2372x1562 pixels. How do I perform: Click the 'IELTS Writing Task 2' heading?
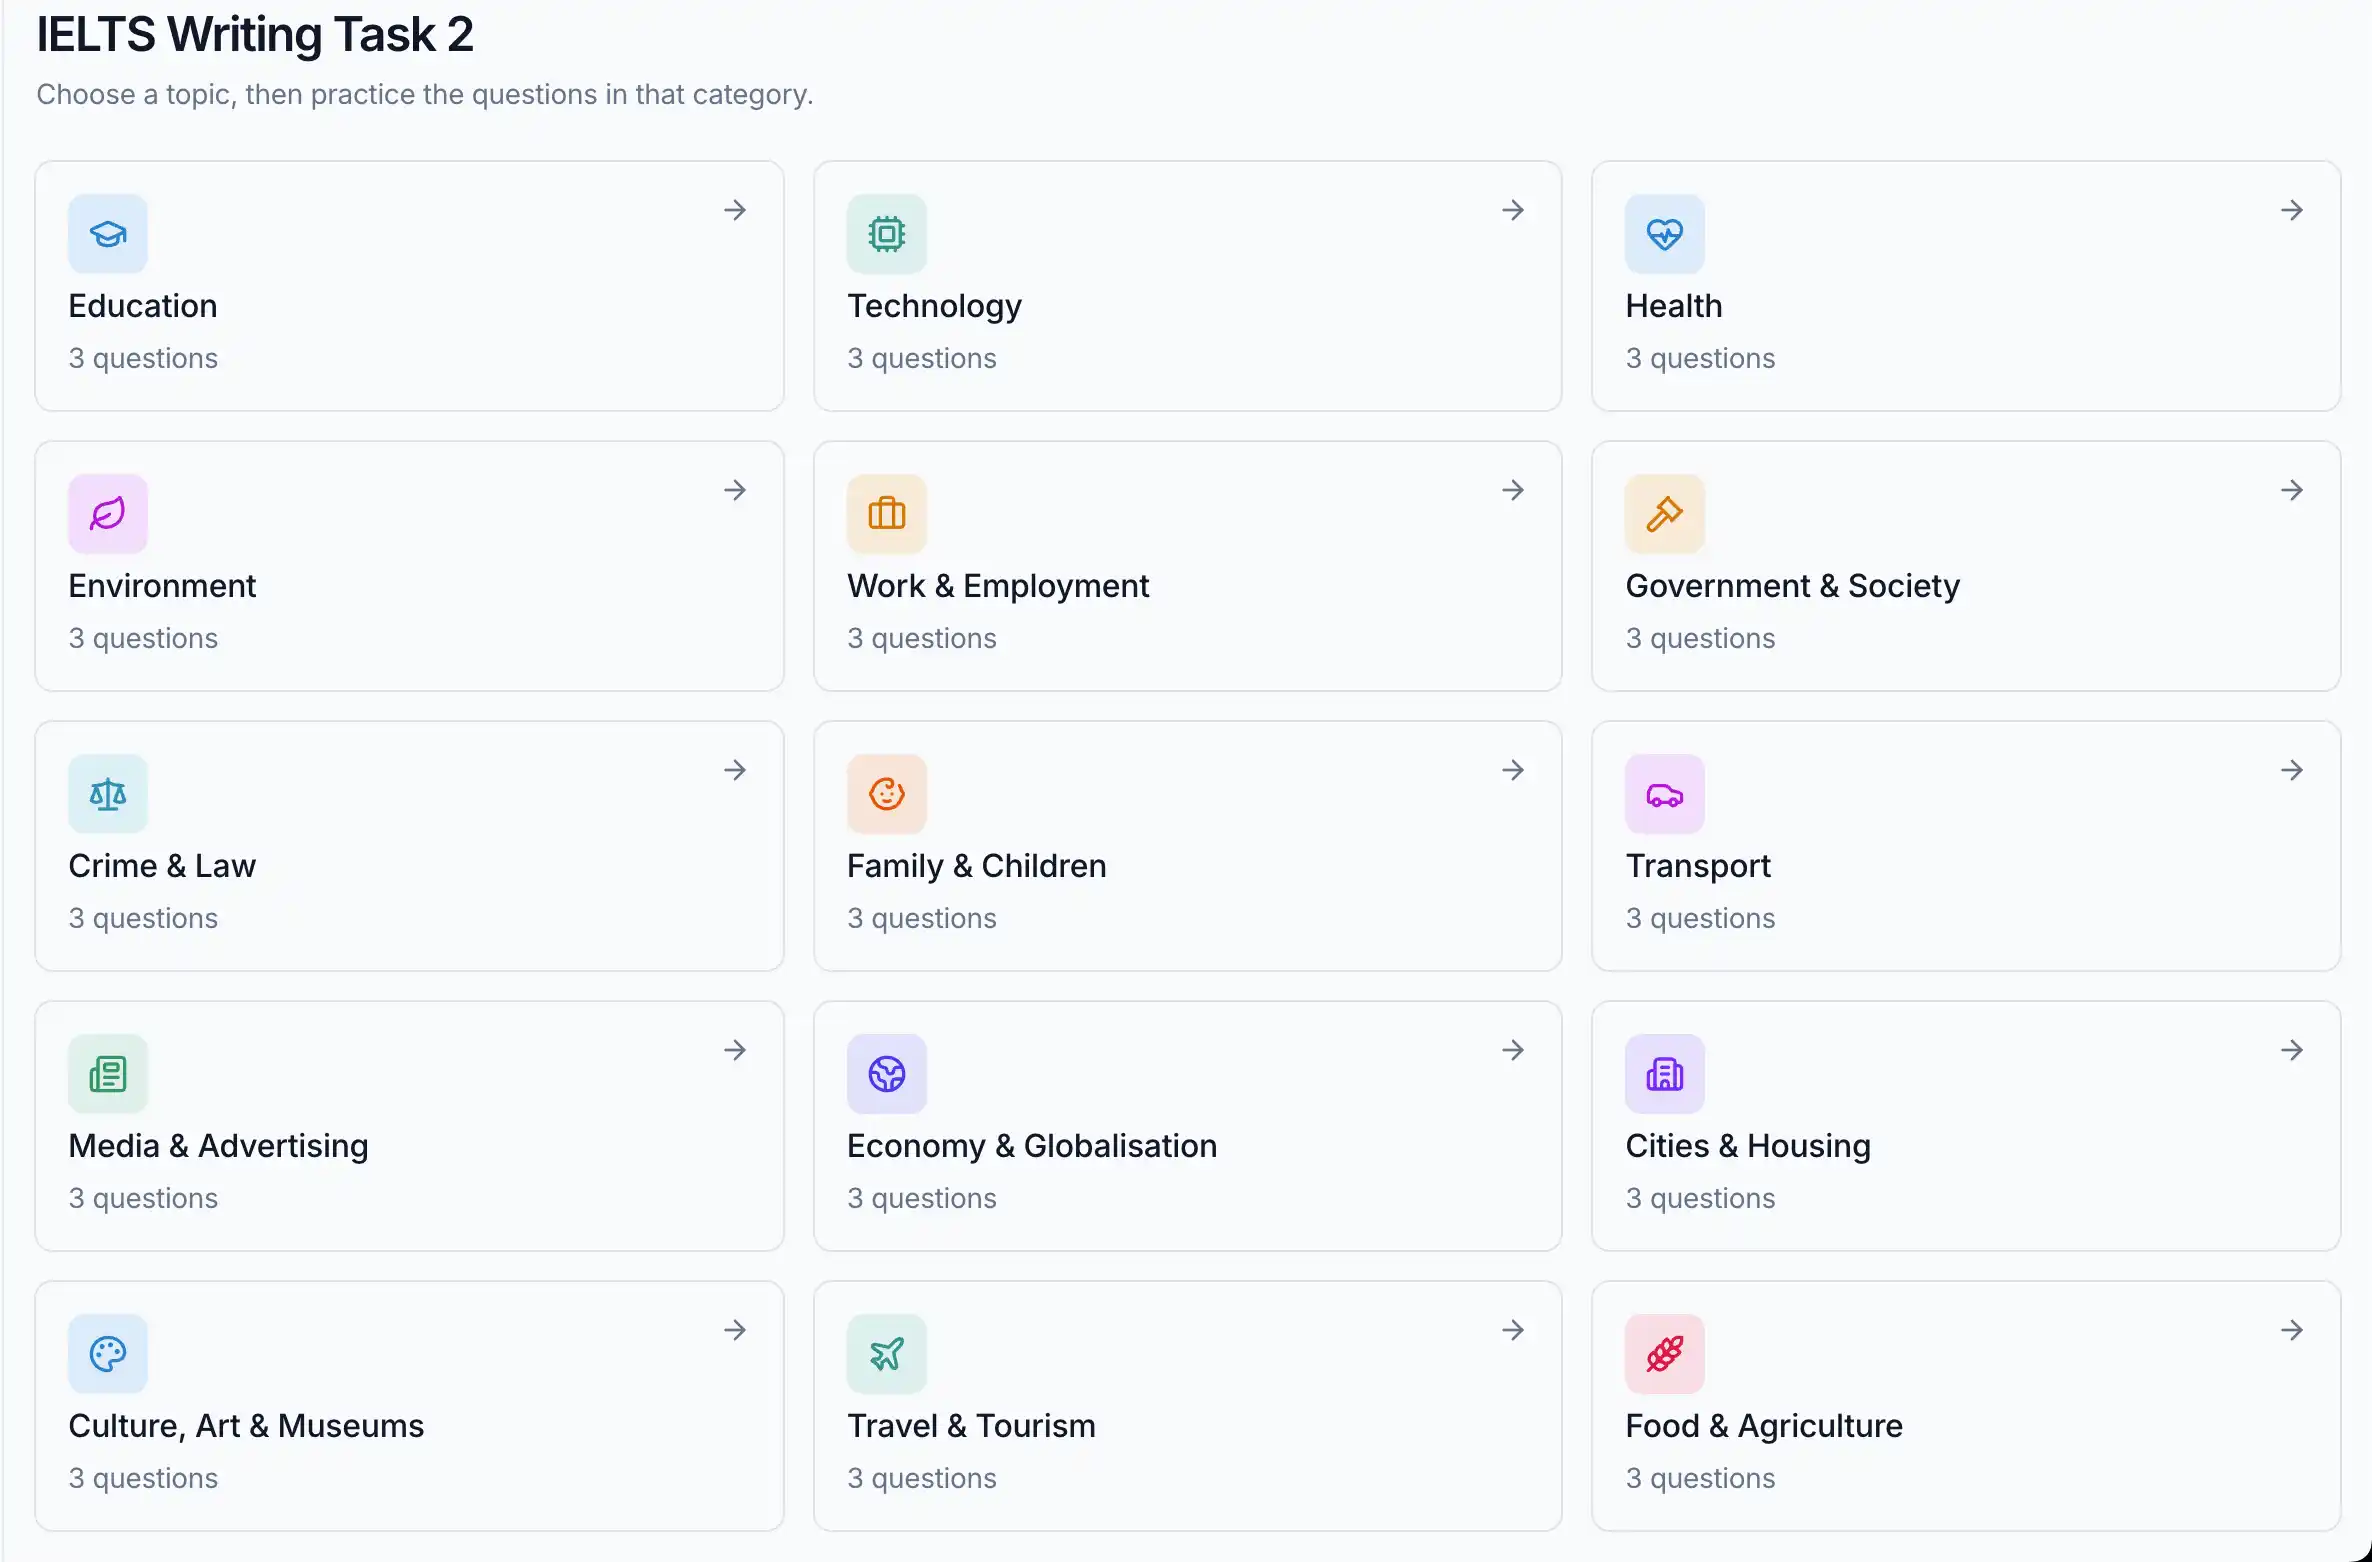255,35
